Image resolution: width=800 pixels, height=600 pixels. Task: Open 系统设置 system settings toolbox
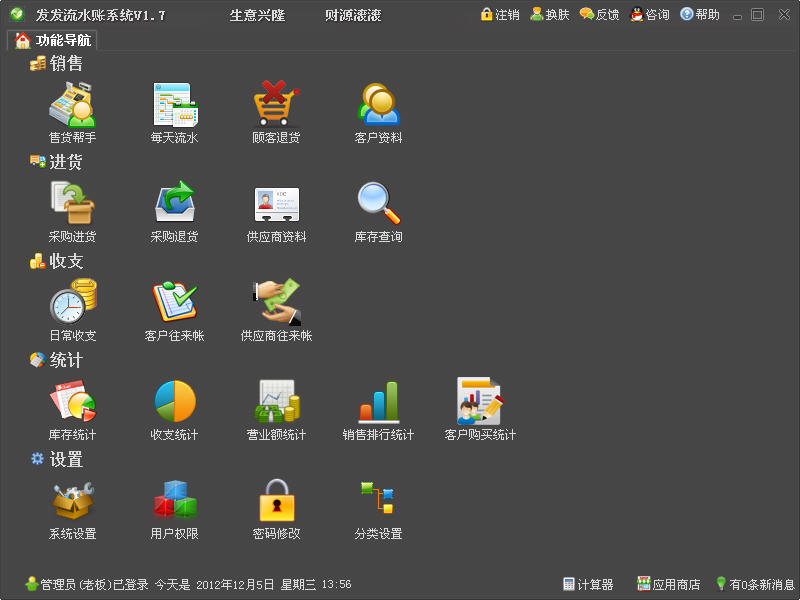(72, 509)
